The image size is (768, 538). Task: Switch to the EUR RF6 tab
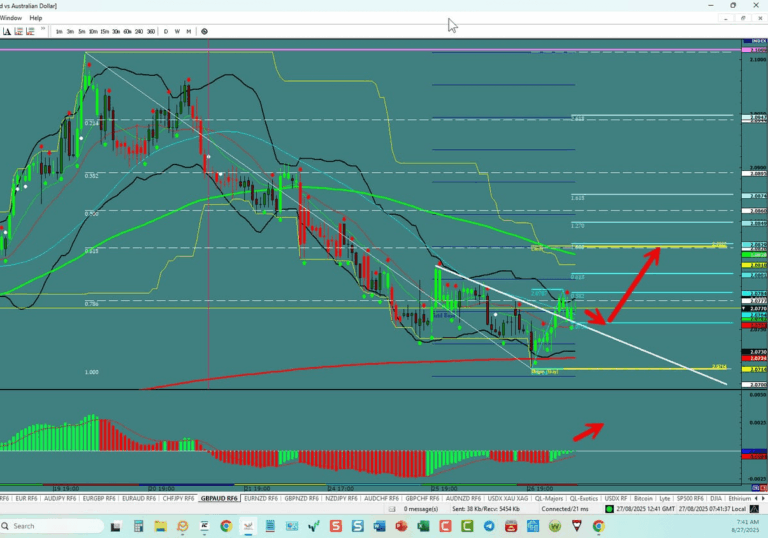26,498
